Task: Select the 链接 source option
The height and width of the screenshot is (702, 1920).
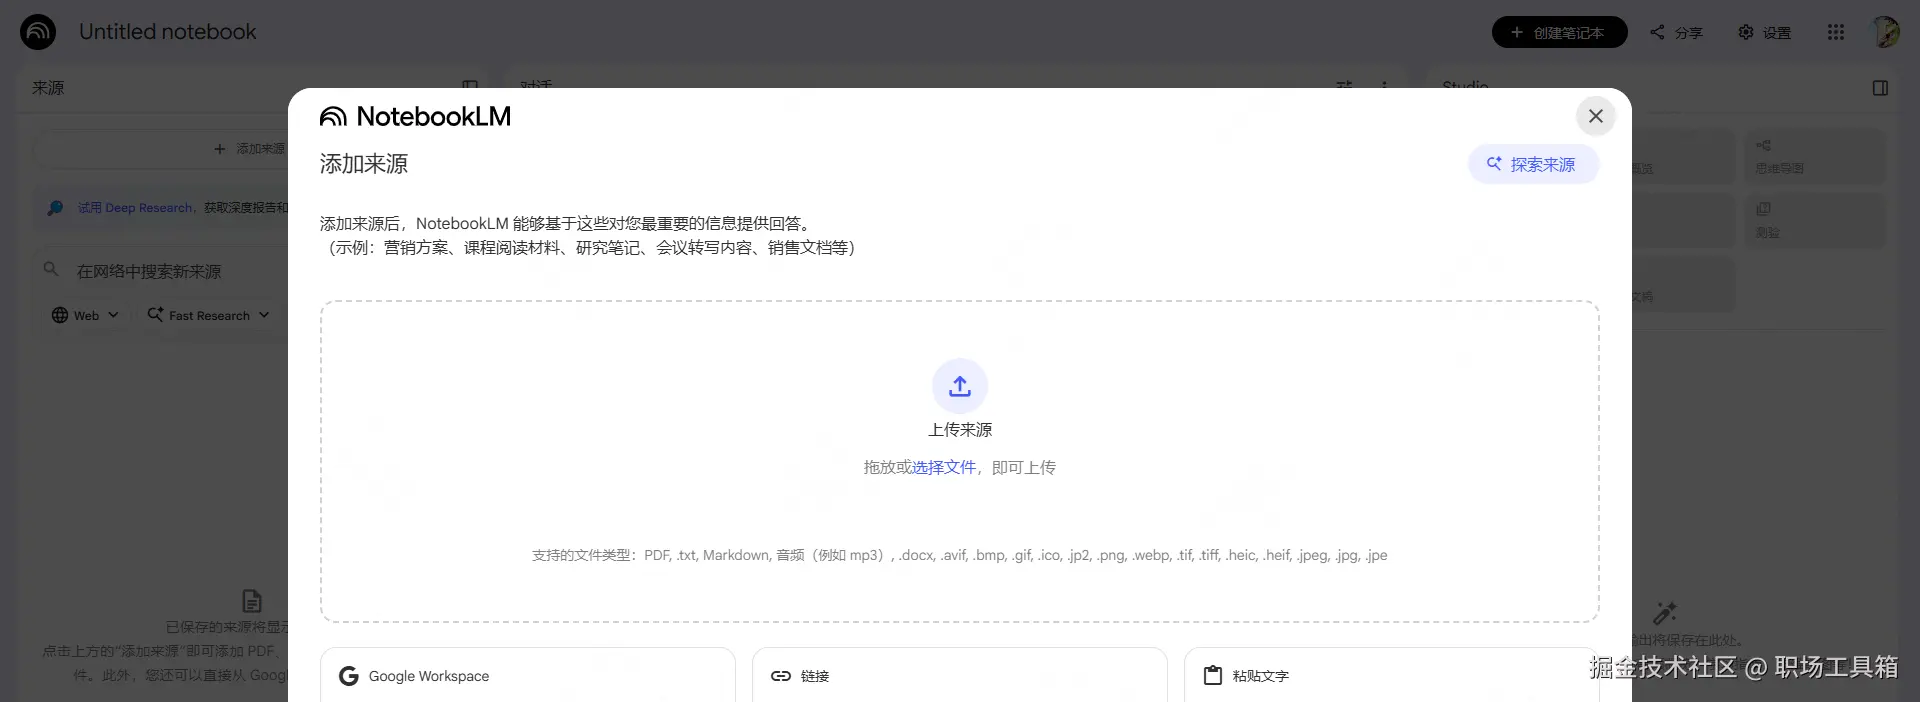Action: (960, 676)
